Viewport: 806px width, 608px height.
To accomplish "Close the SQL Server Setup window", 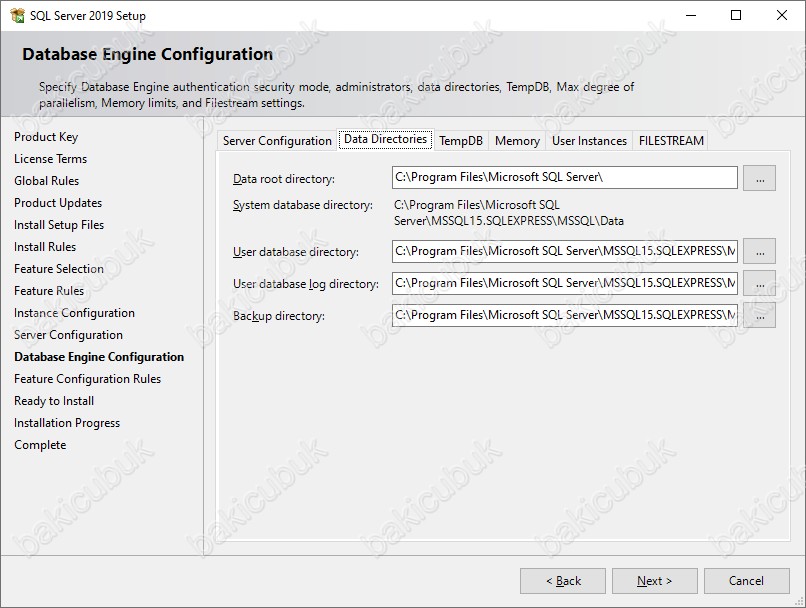I will (x=782, y=15).
